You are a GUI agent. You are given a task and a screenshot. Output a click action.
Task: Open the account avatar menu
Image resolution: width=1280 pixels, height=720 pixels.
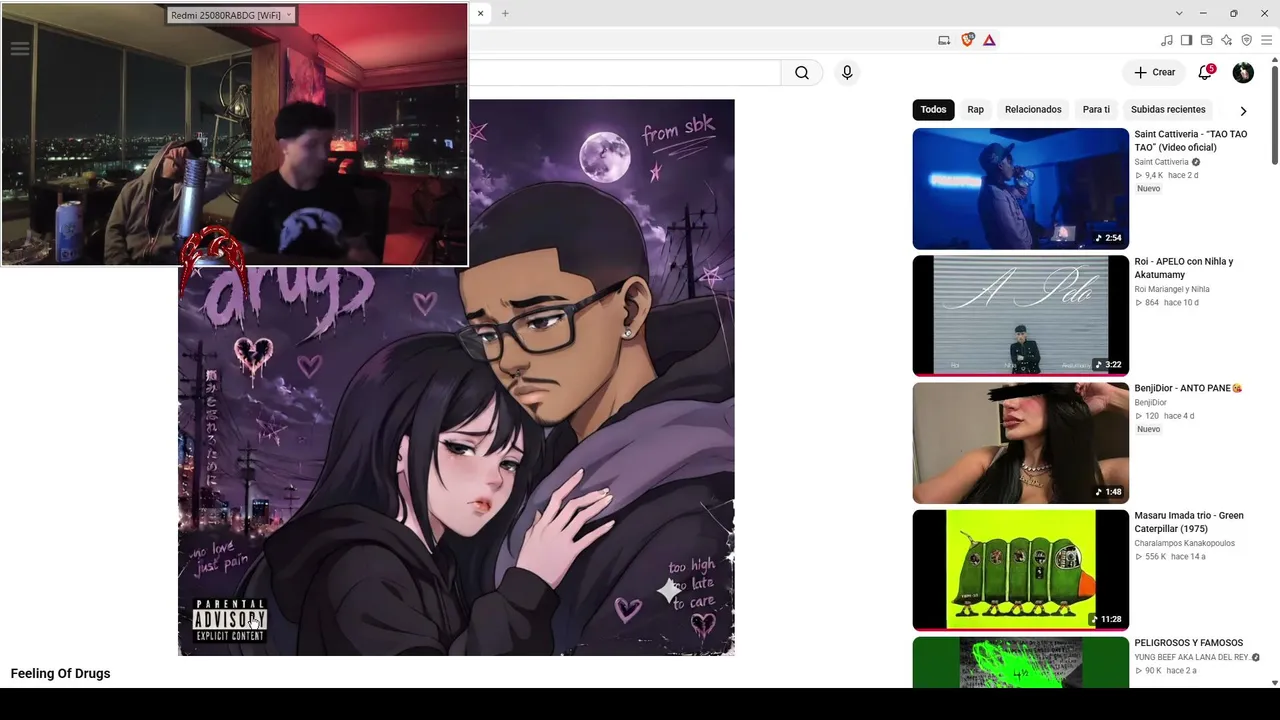point(1243,73)
